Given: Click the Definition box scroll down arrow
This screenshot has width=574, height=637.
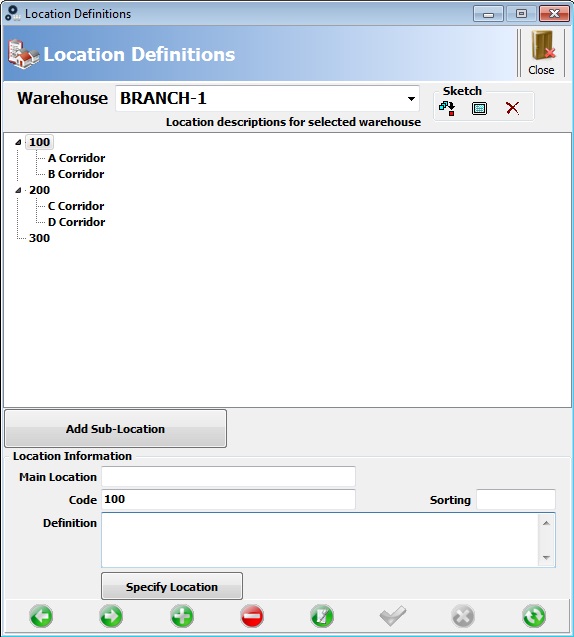Looking at the screenshot, I should pos(546,557).
